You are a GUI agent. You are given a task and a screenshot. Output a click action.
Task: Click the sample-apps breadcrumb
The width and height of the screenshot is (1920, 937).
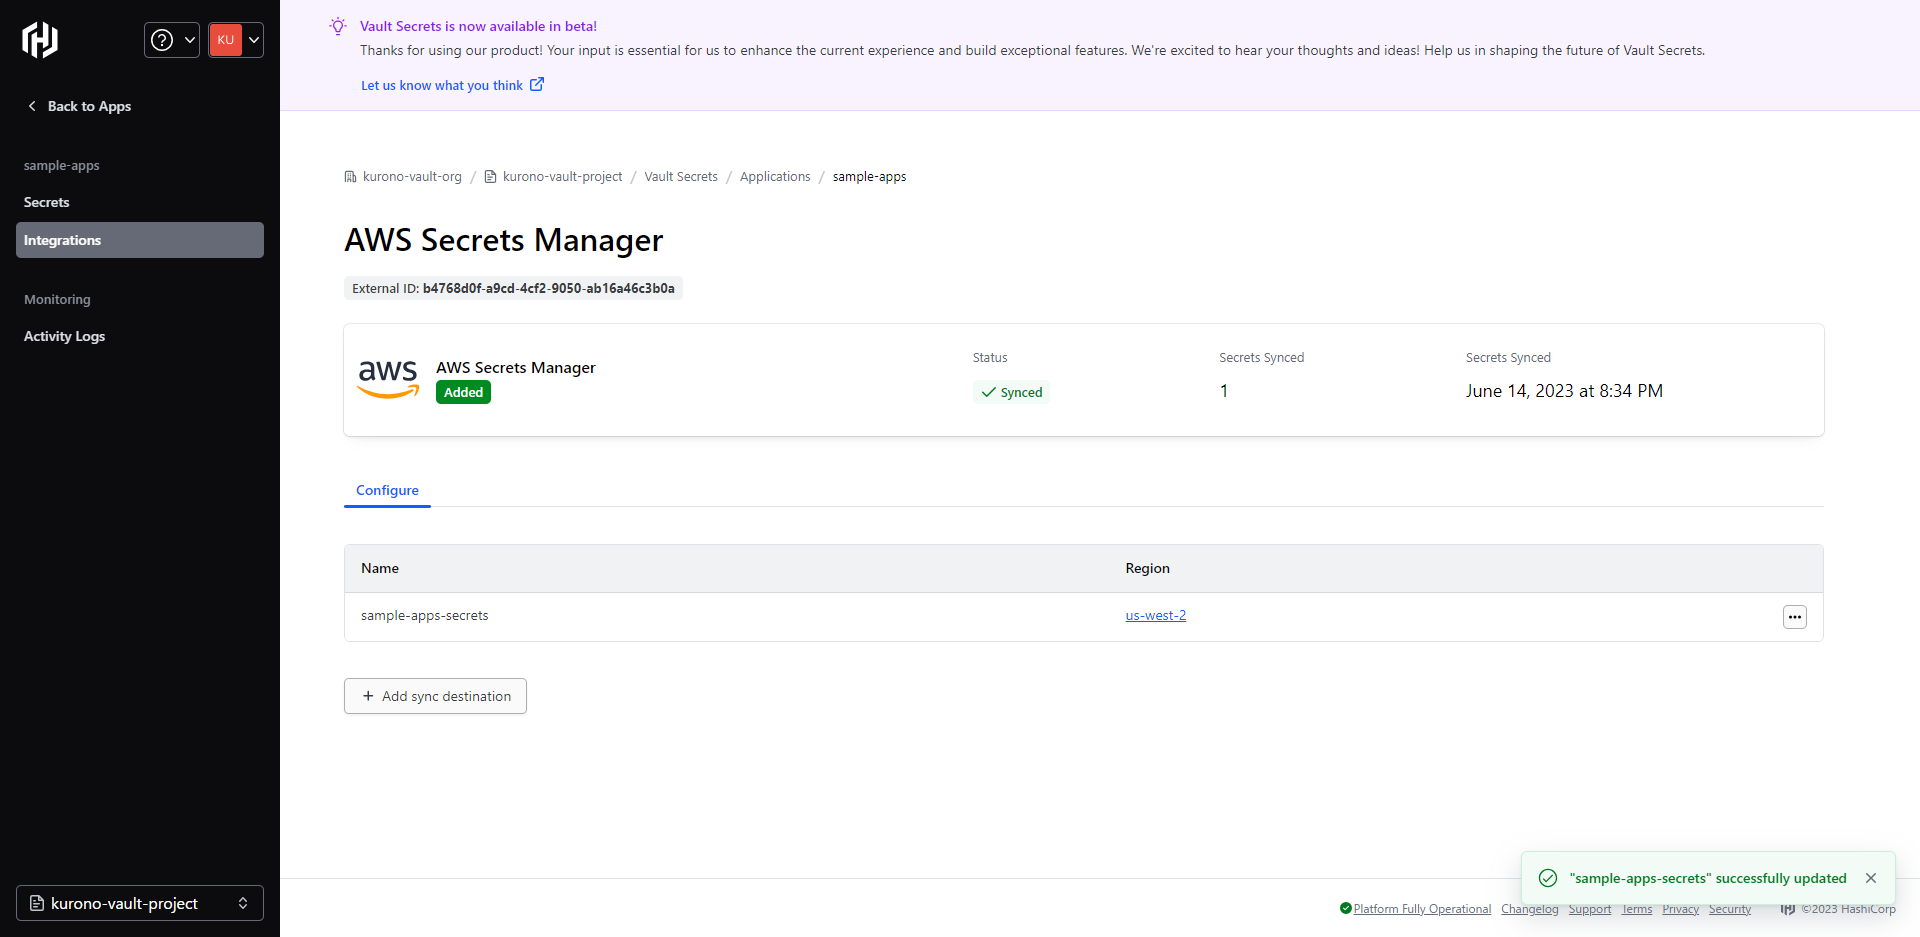[x=869, y=177]
